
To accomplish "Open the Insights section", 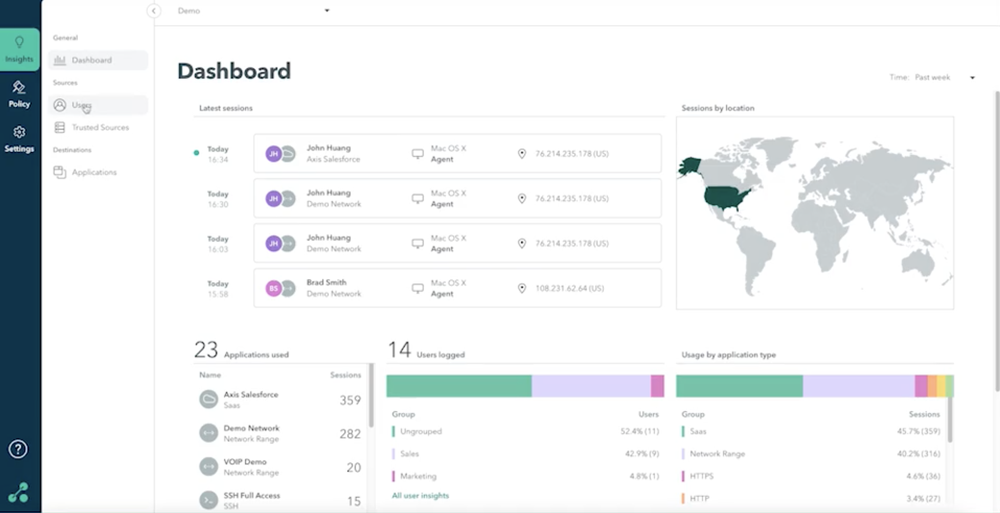I will click(20, 49).
